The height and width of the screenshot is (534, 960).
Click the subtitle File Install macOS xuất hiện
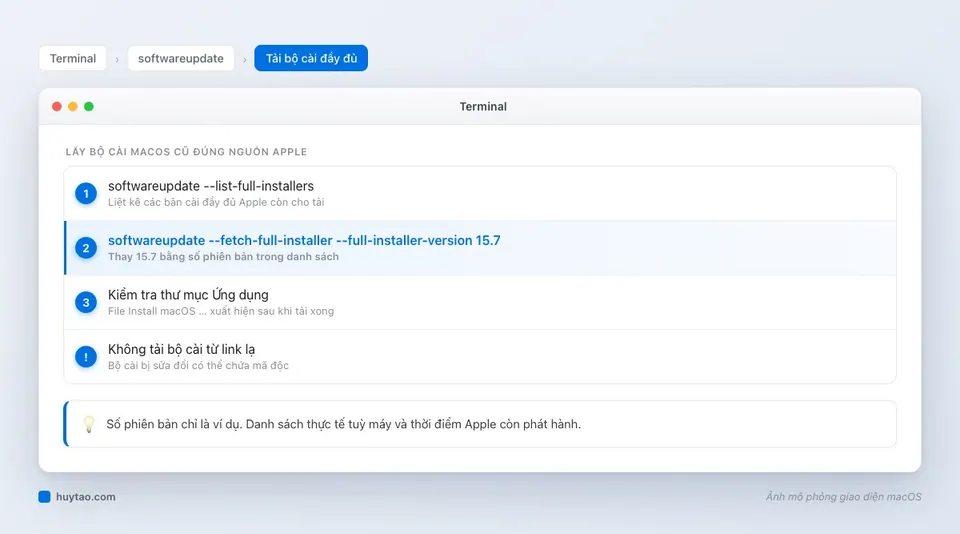[x=221, y=311]
